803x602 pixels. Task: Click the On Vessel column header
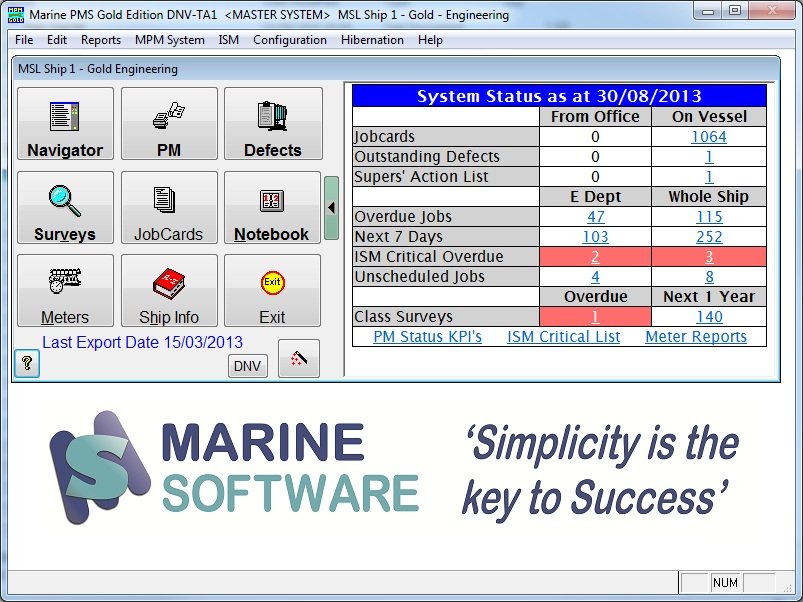[x=709, y=117]
